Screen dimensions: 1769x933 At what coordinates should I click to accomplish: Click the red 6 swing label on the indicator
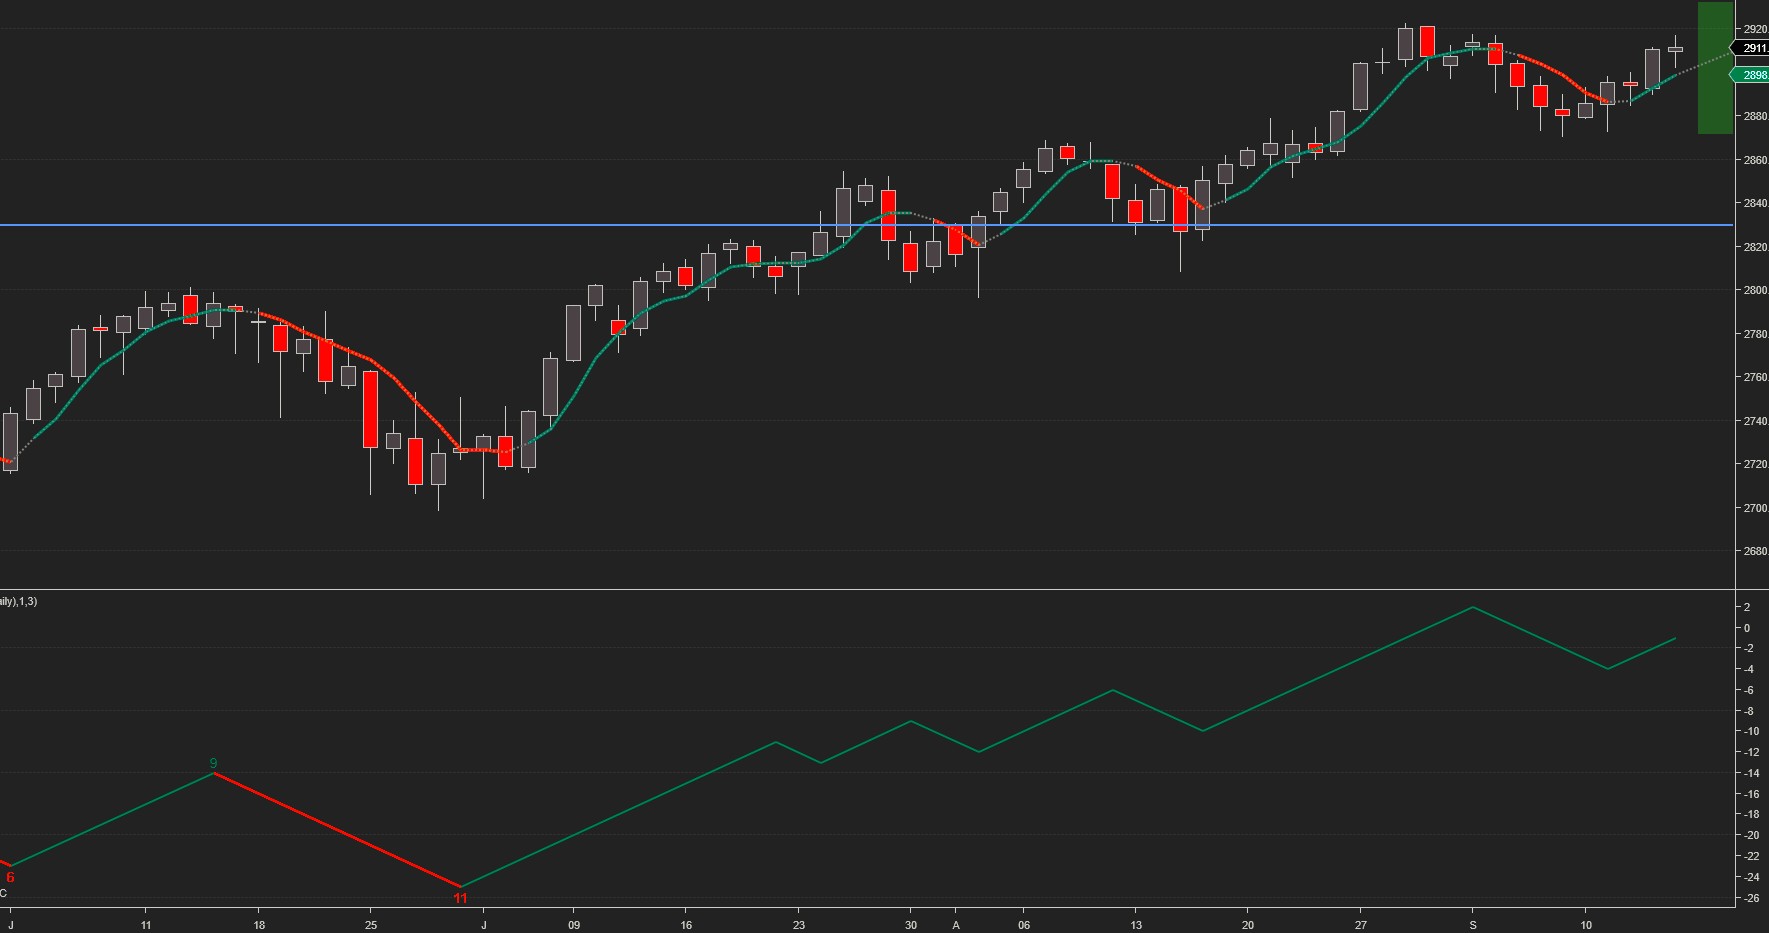pyautogui.click(x=11, y=878)
